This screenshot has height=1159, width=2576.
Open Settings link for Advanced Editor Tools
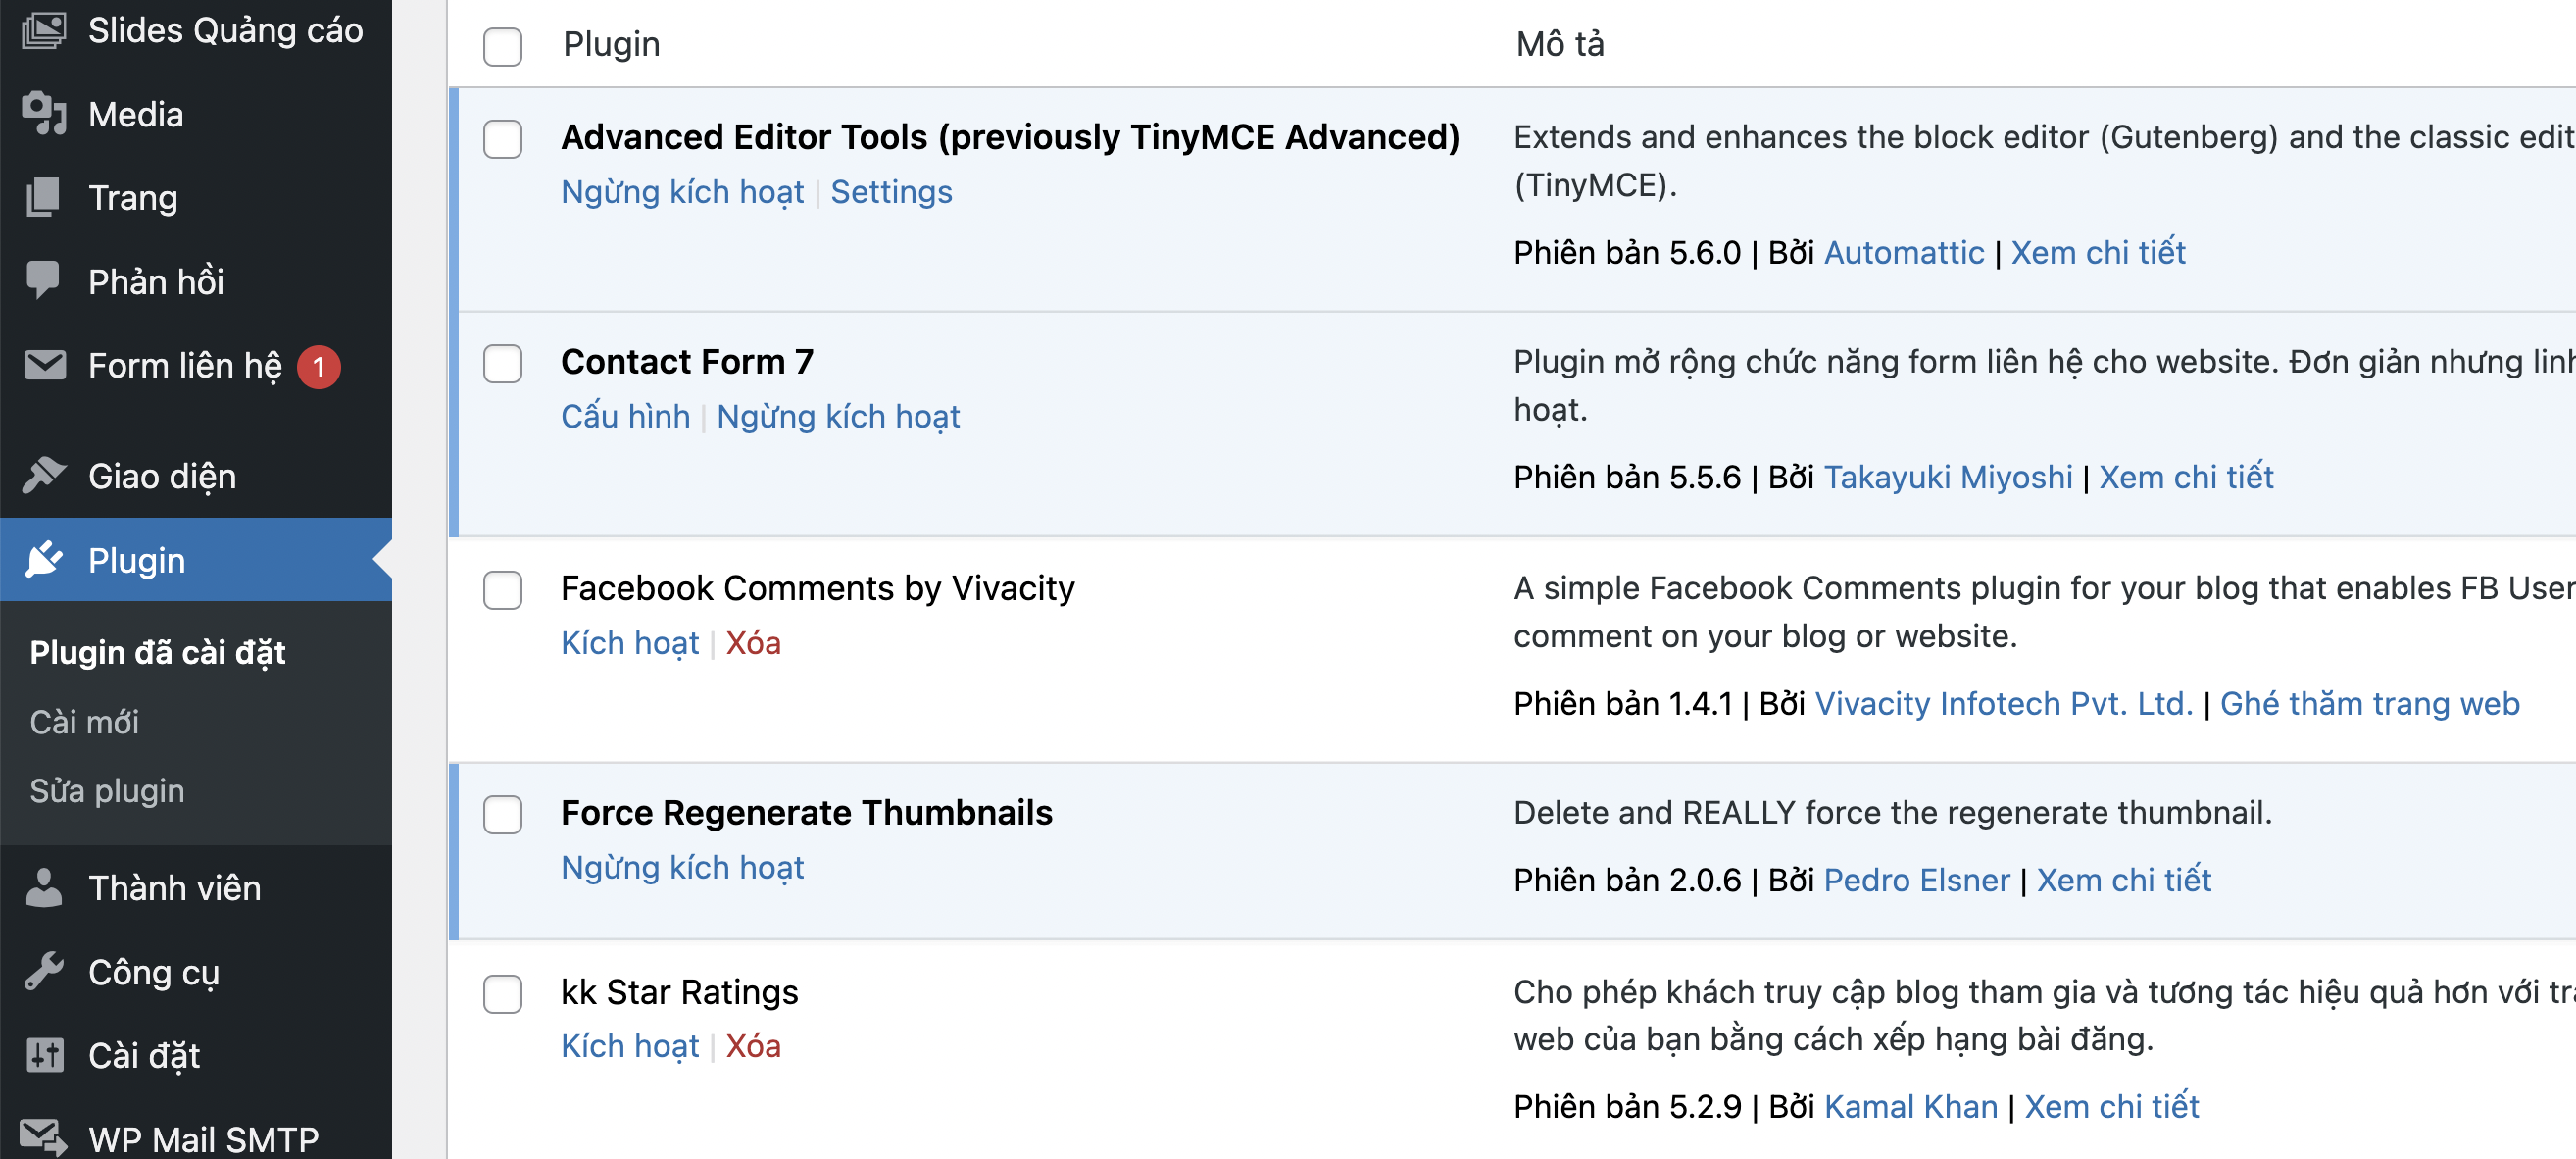(x=891, y=192)
